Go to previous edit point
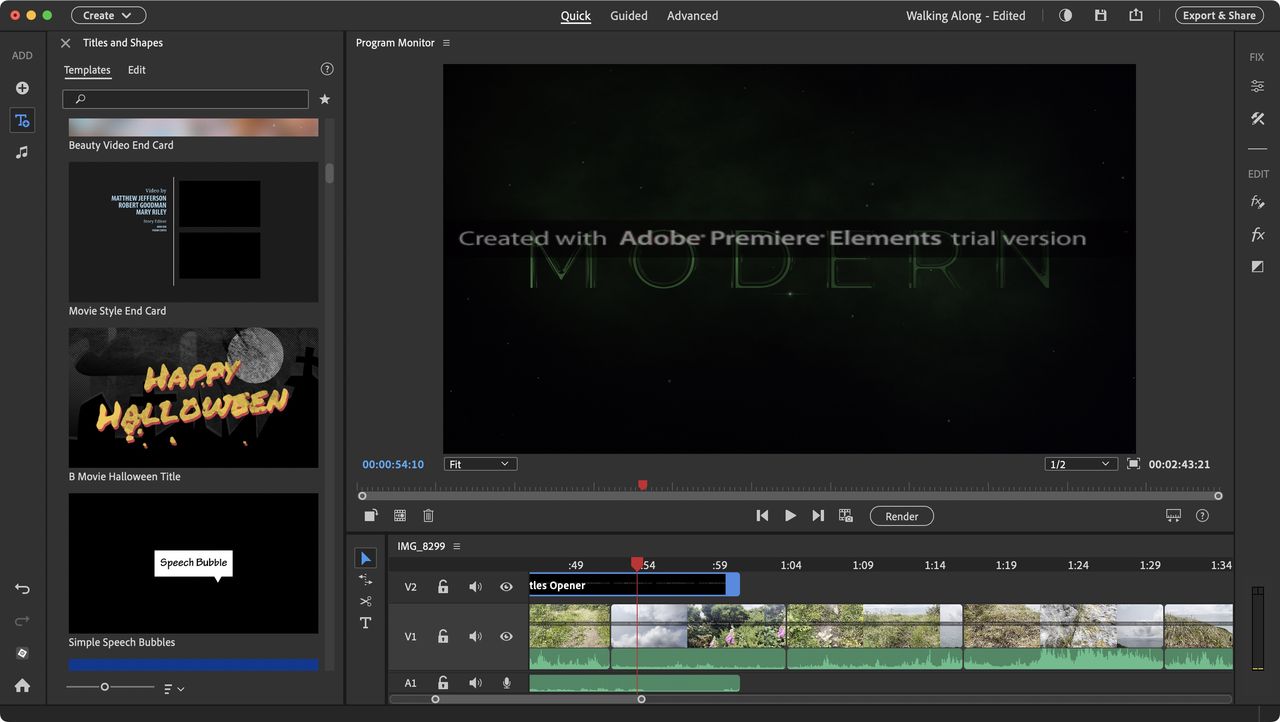This screenshot has height=722, width=1280. click(762, 516)
